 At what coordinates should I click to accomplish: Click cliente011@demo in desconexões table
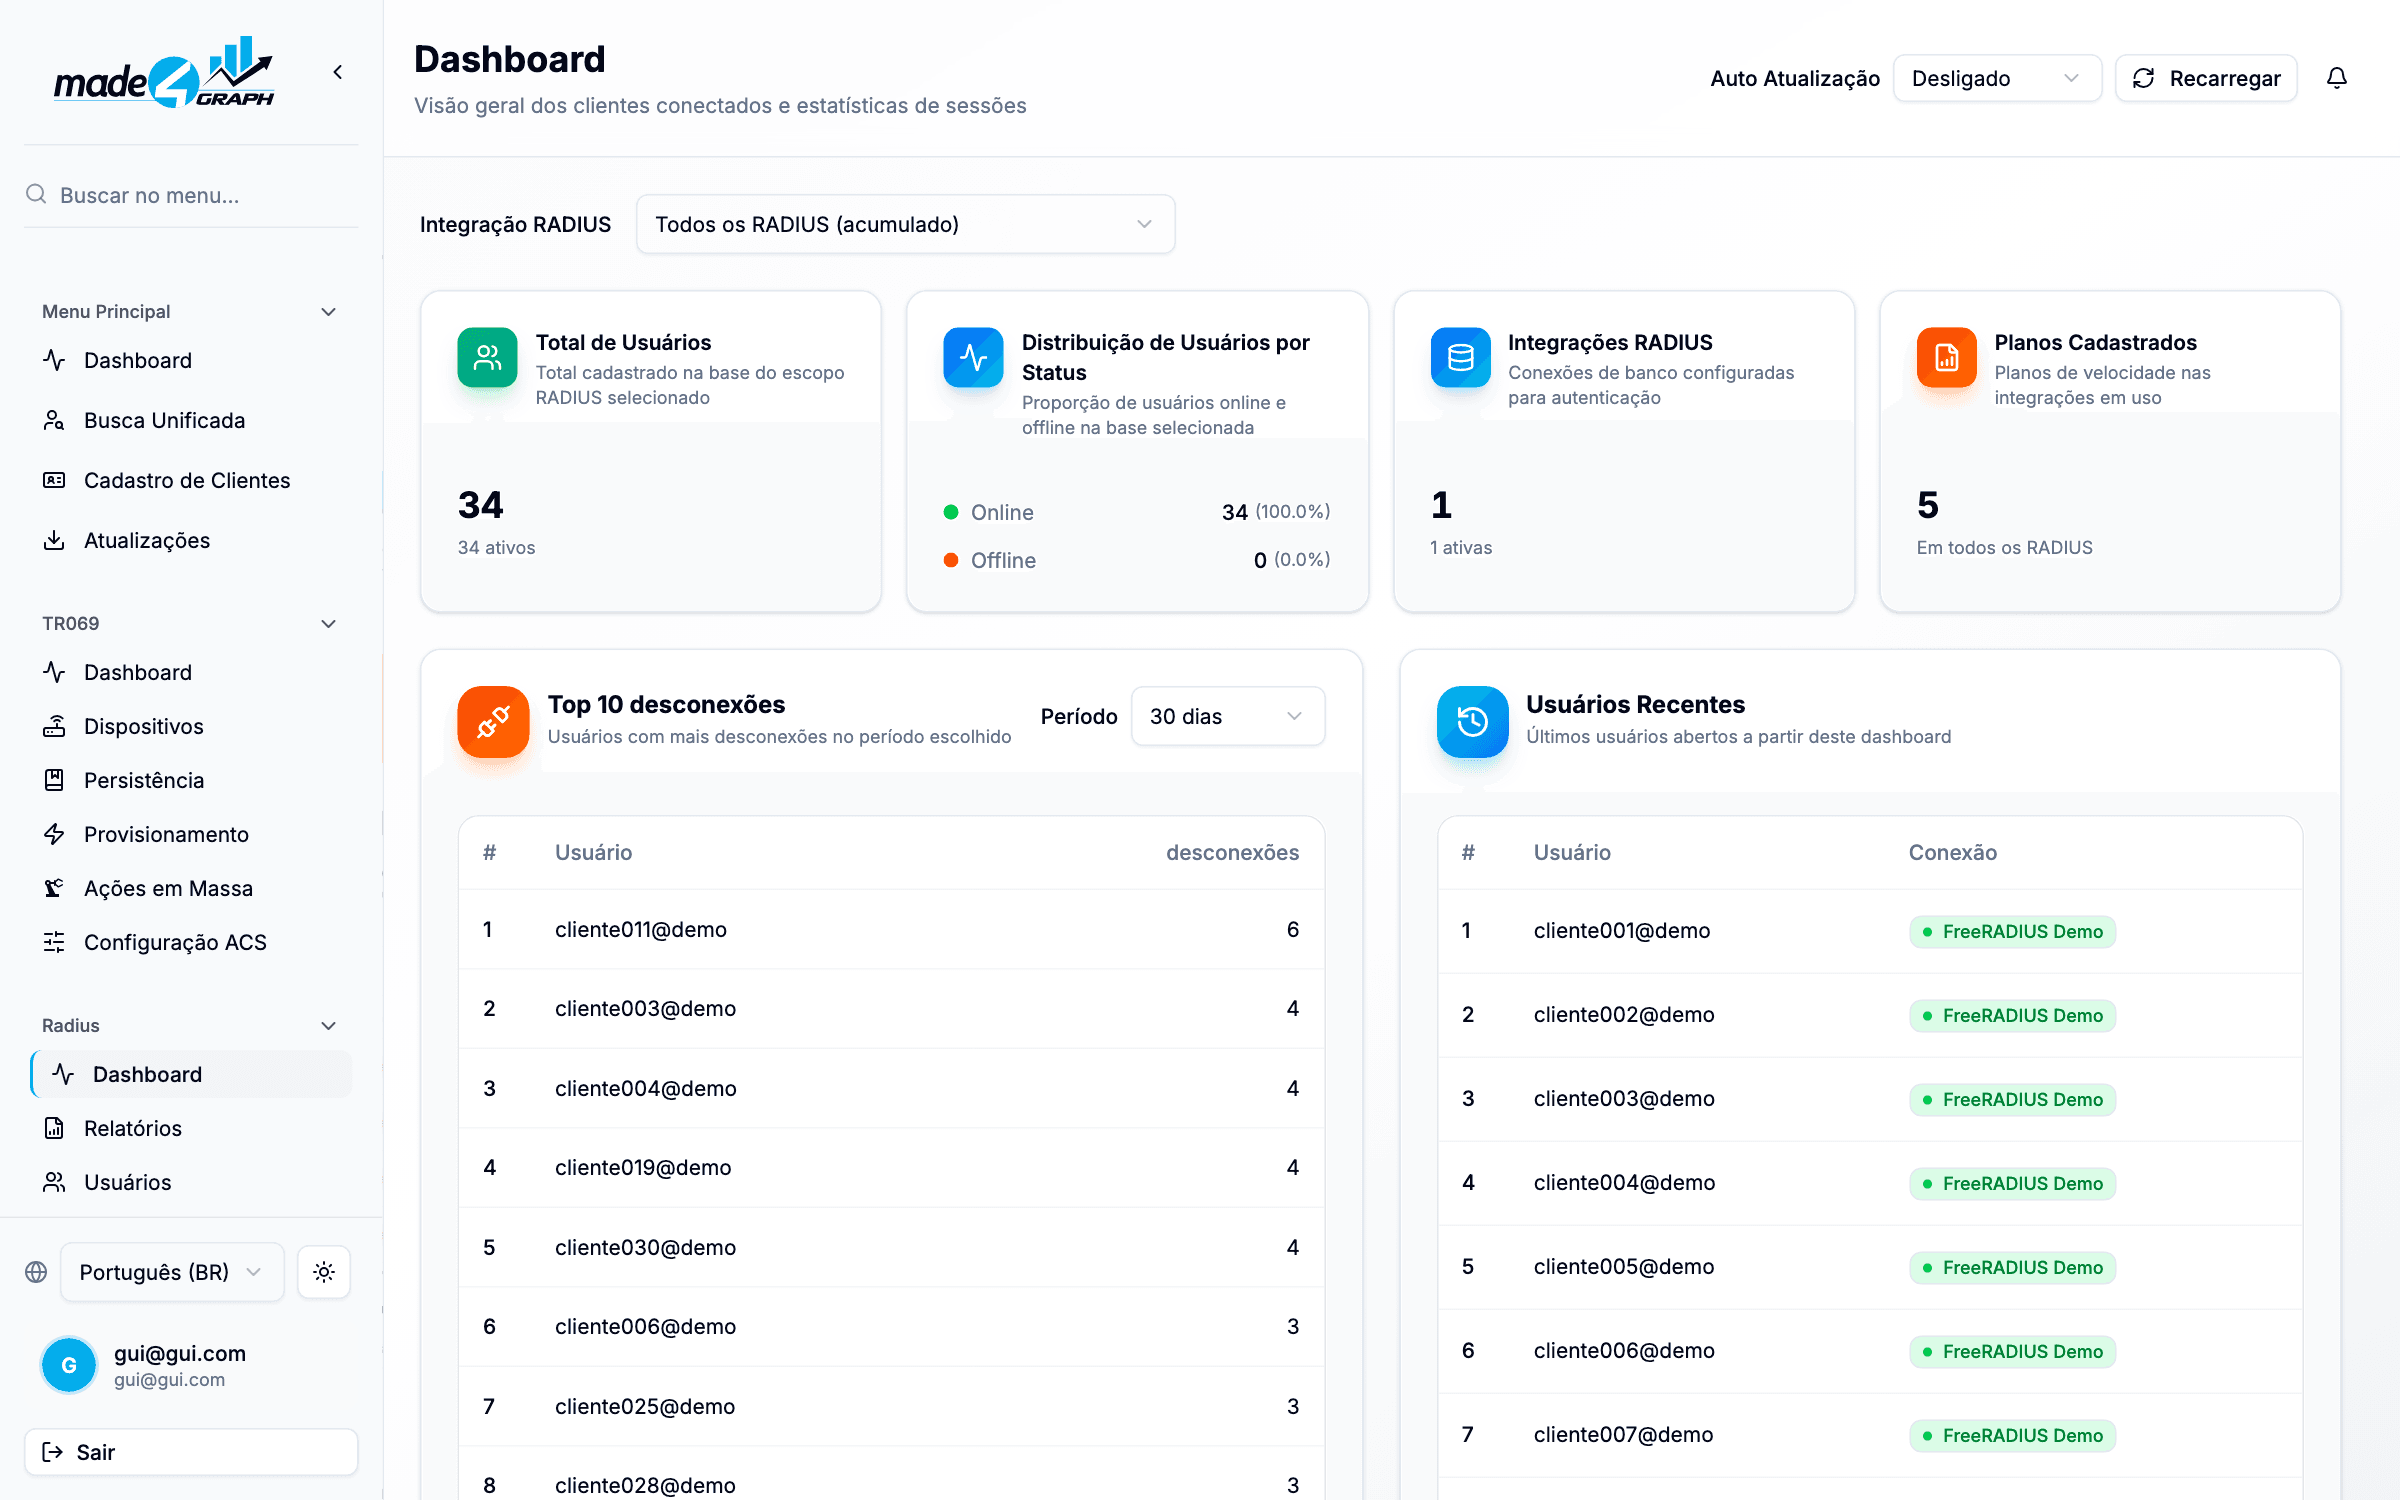[641, 929]
